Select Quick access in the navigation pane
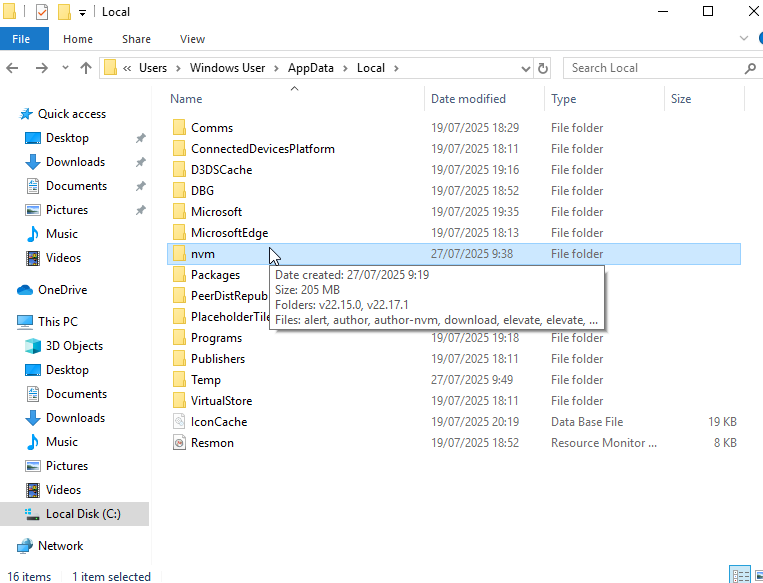 pos(72,114)
